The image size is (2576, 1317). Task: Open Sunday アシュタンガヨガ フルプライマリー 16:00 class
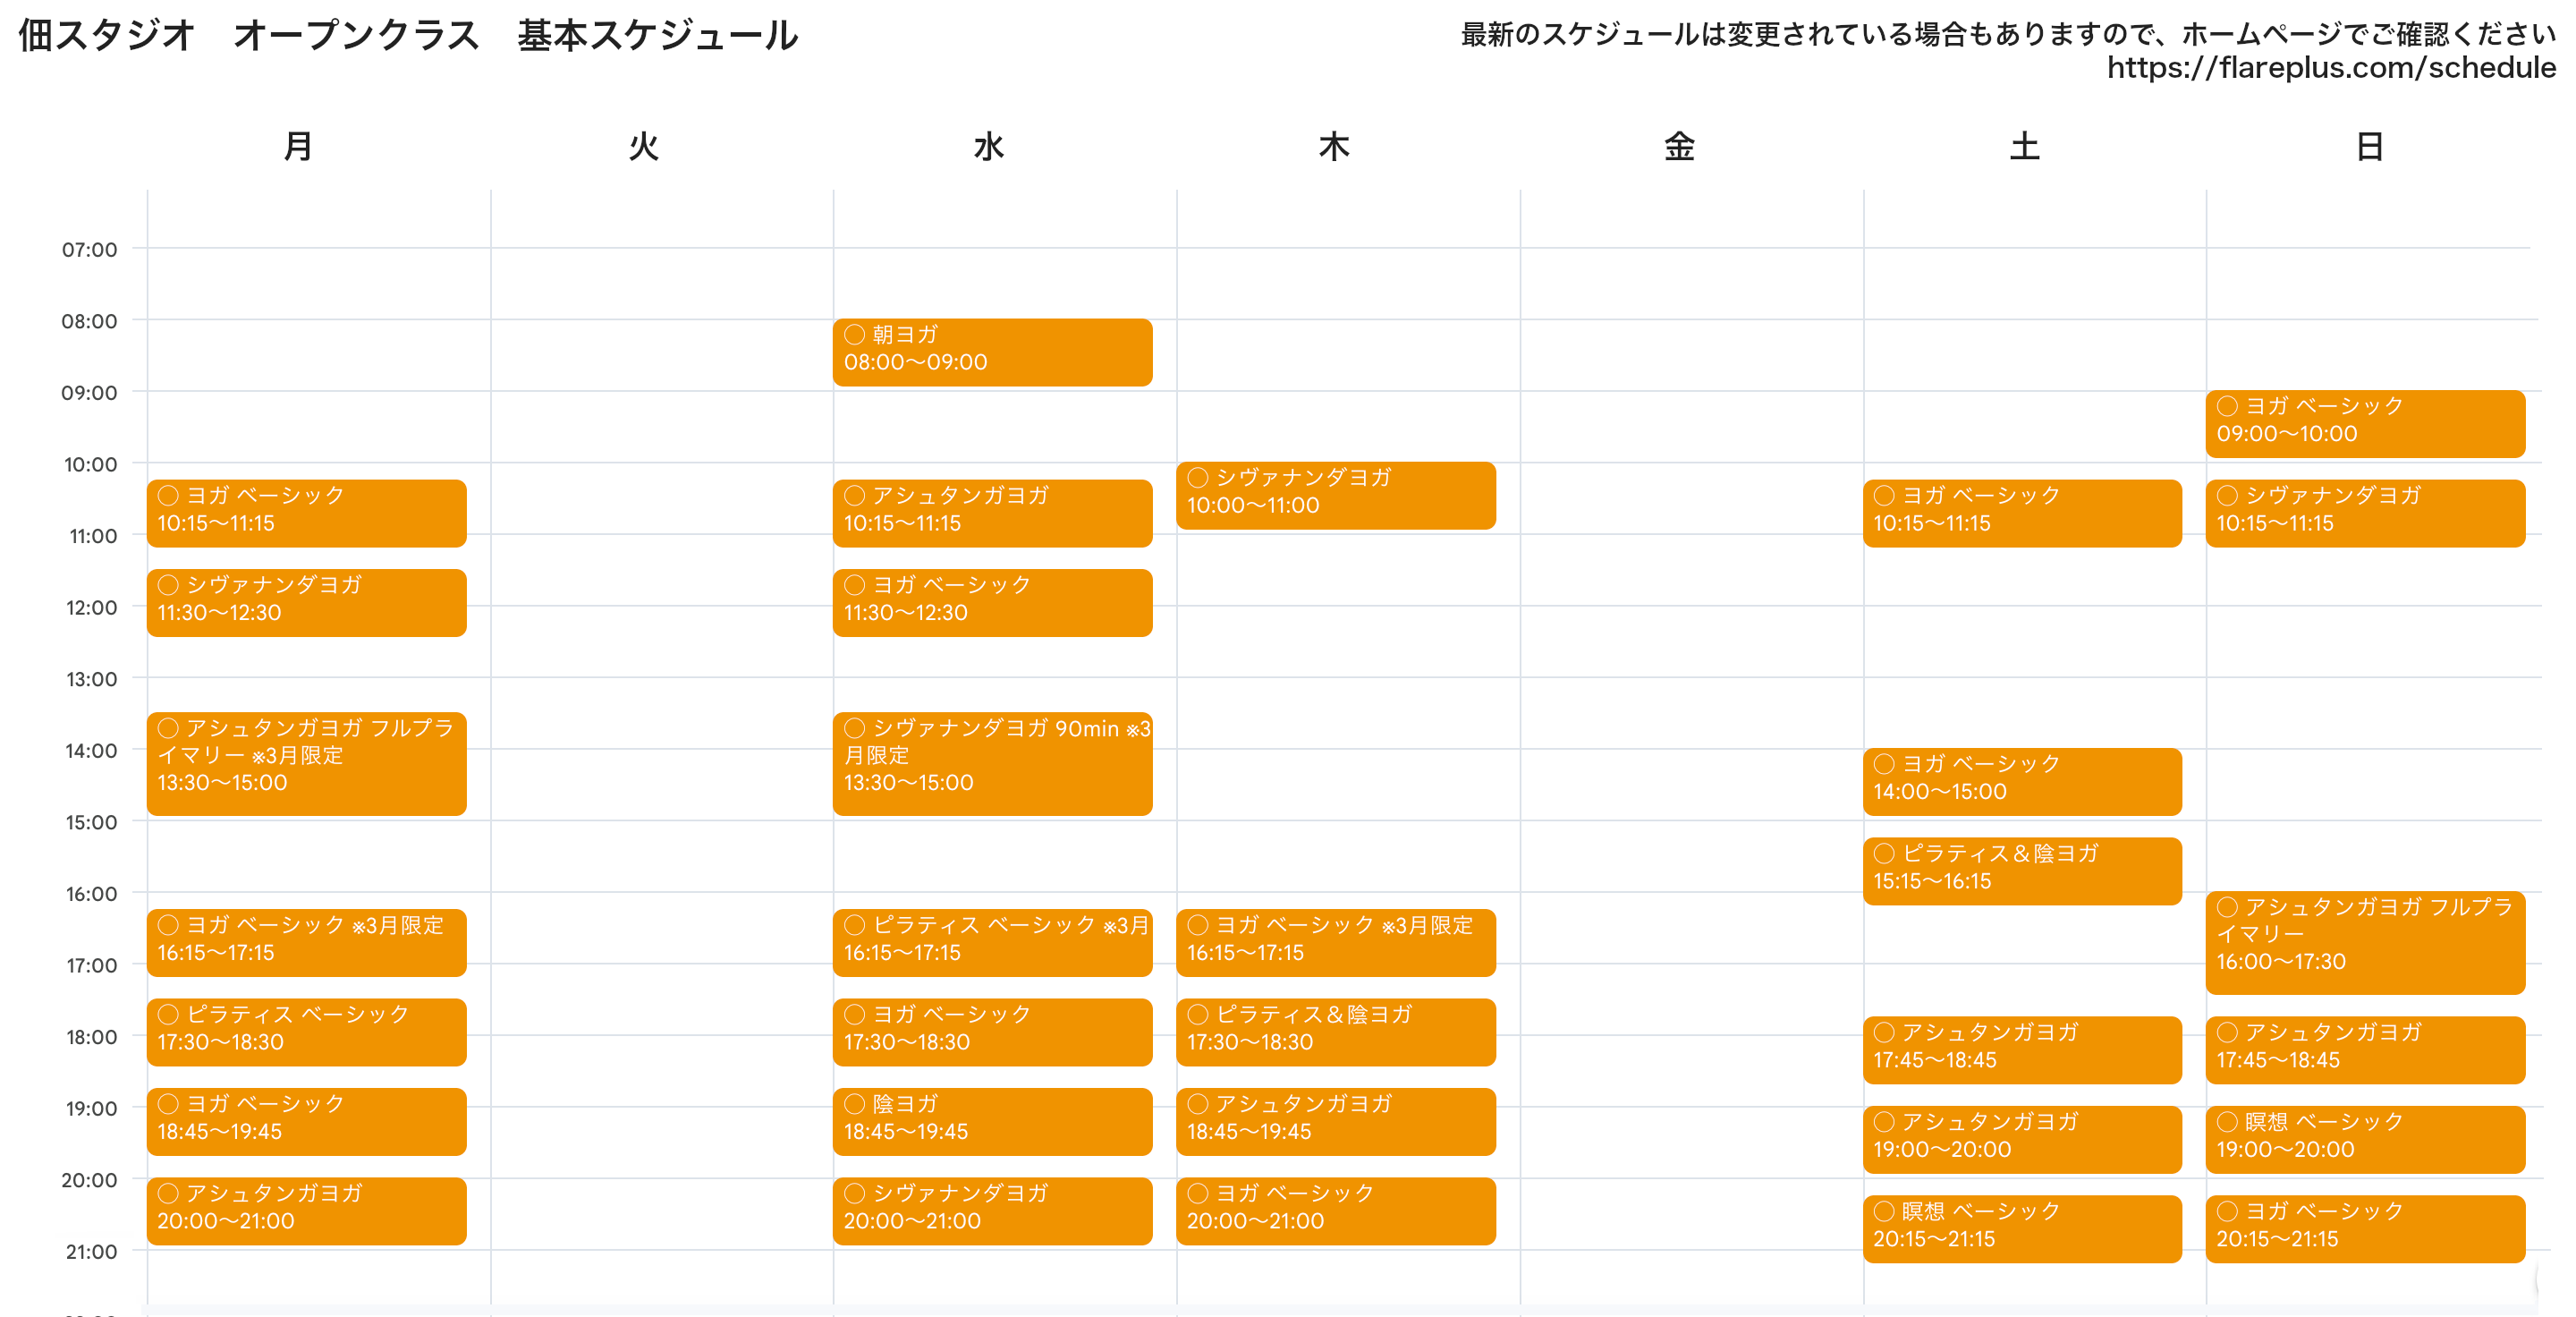coord(2365,942)
